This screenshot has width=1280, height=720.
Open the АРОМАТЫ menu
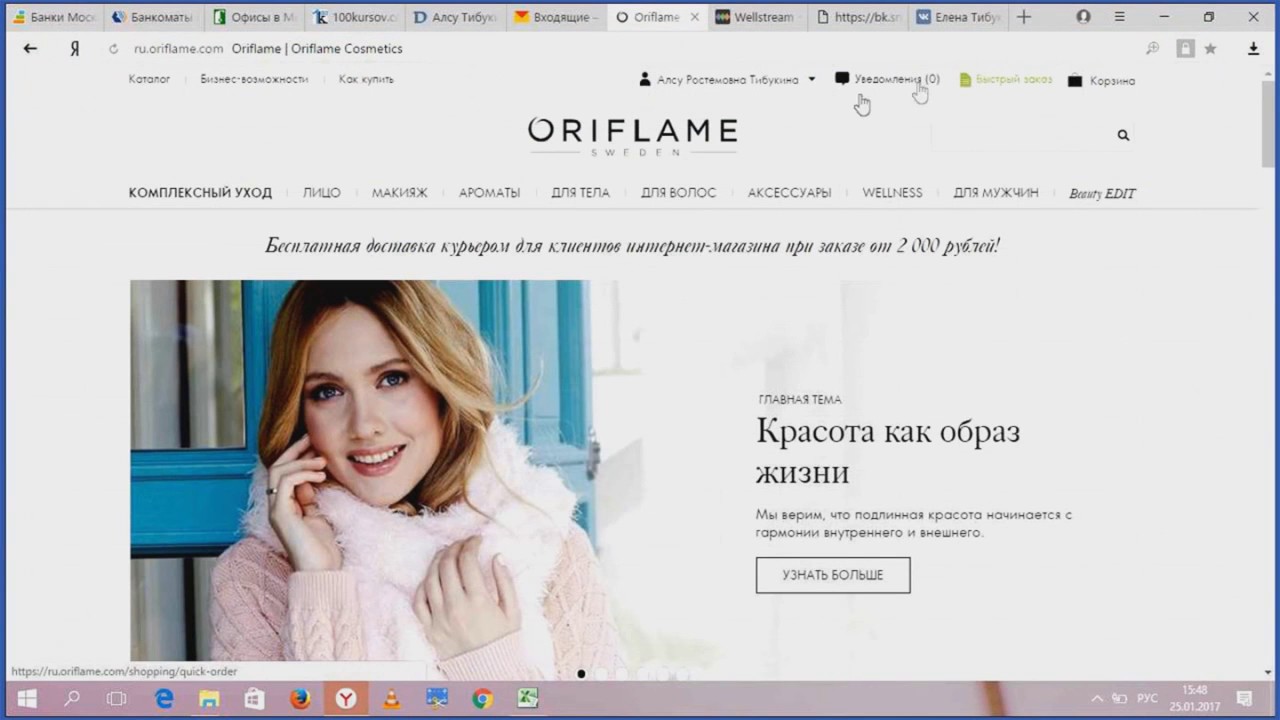tap(490, 193)
